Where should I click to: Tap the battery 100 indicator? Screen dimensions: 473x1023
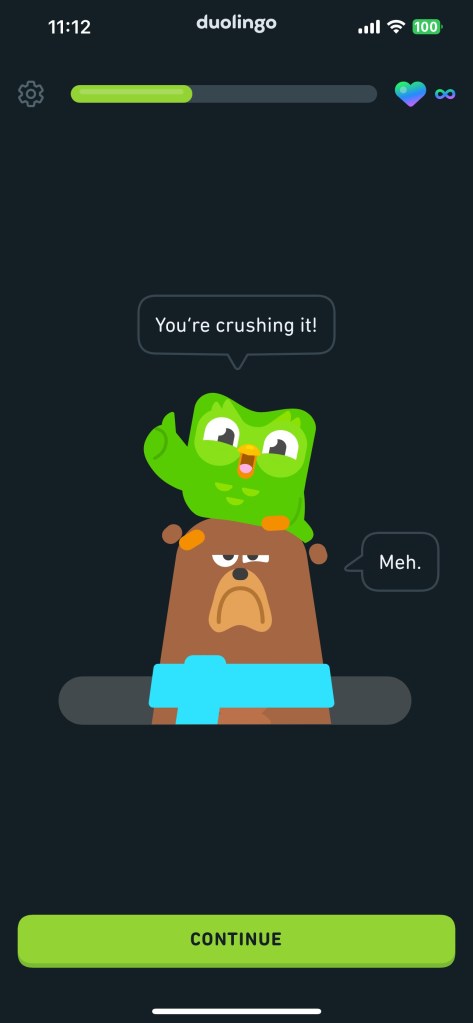point(427,27)
